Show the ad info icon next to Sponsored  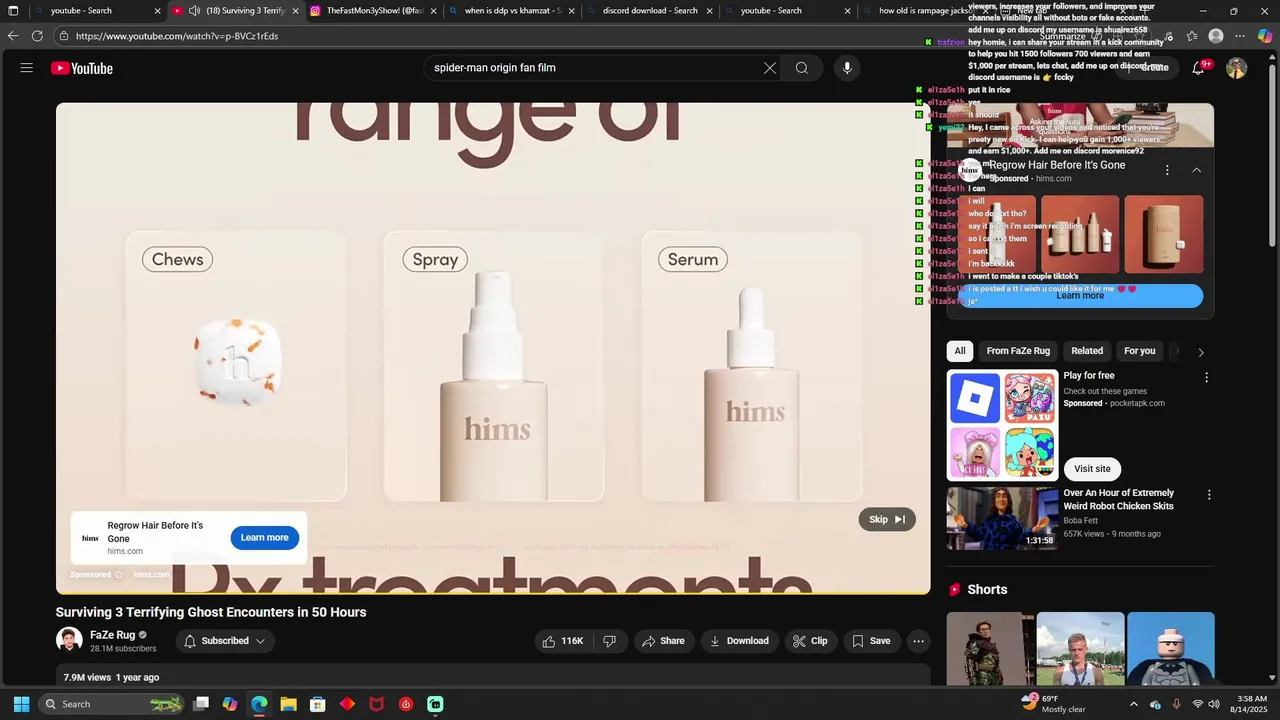tap(118, 575)
